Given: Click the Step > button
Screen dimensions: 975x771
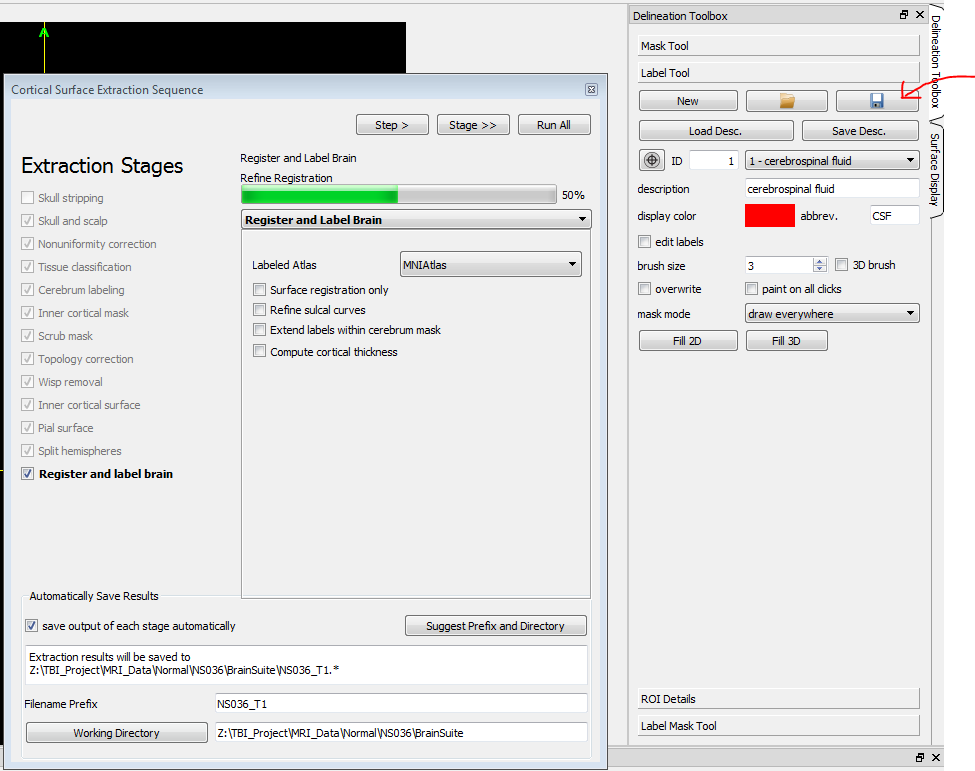Looking at the screenshot, I should pos(392,124).
